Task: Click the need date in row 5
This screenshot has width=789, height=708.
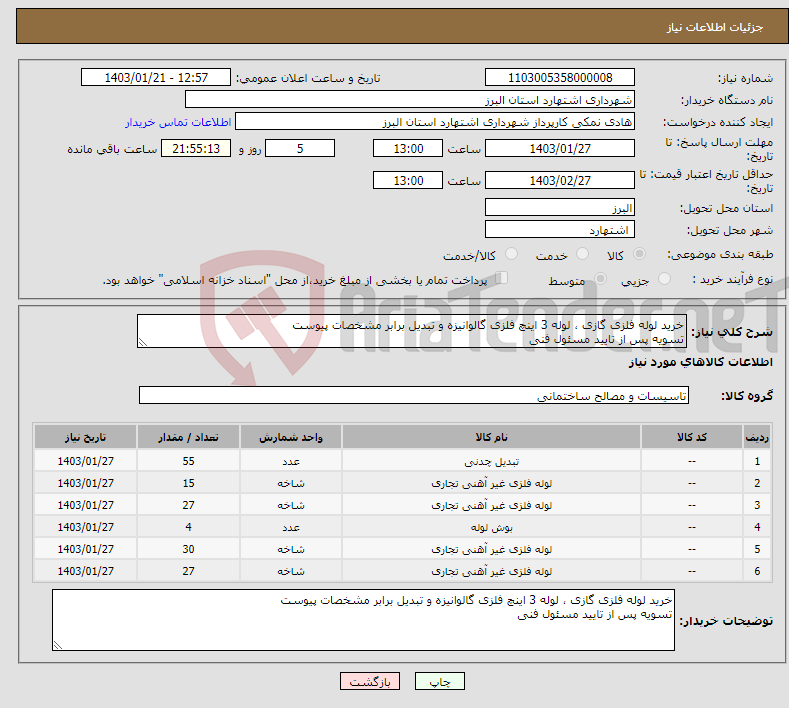Action: coord(86,549)
